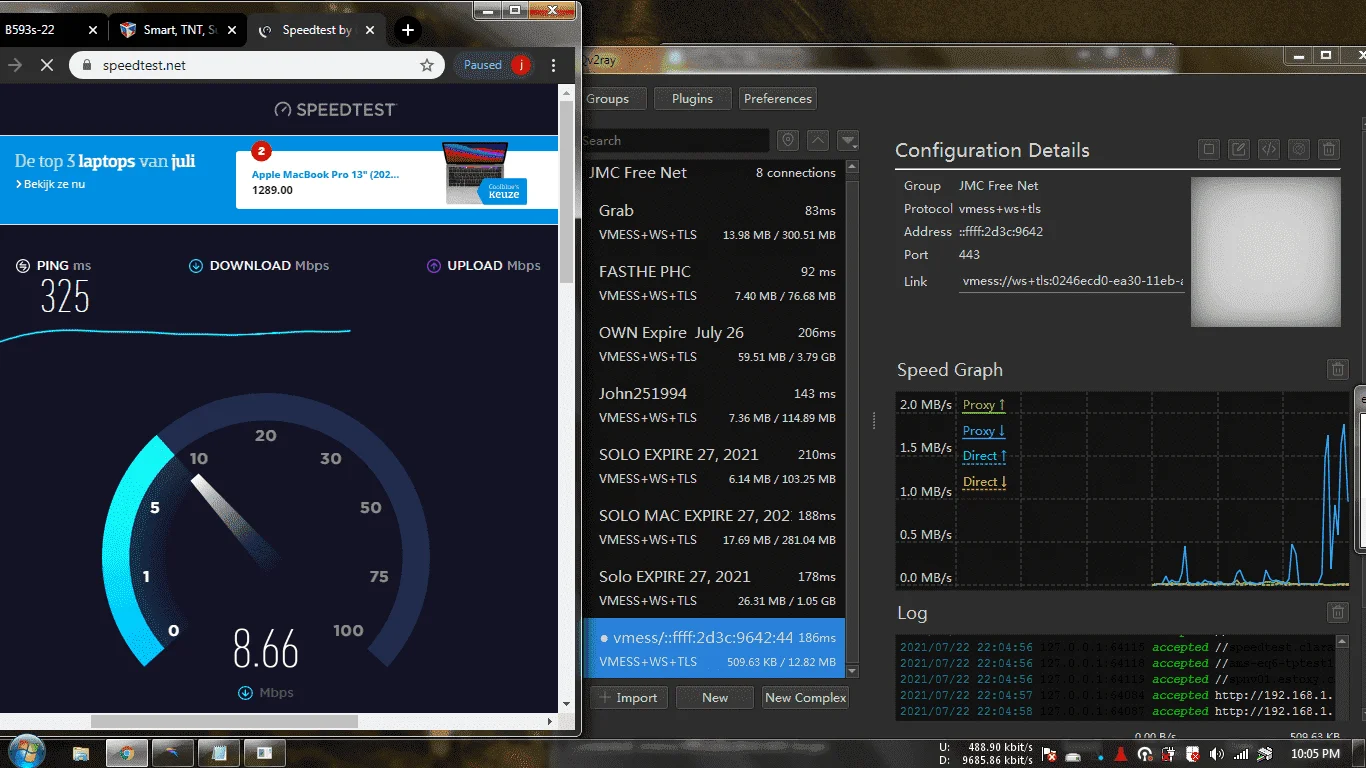Select the vmess/::ffff:2d3c:9642 connection
The image size is (1366, 768).
(714, 647)
